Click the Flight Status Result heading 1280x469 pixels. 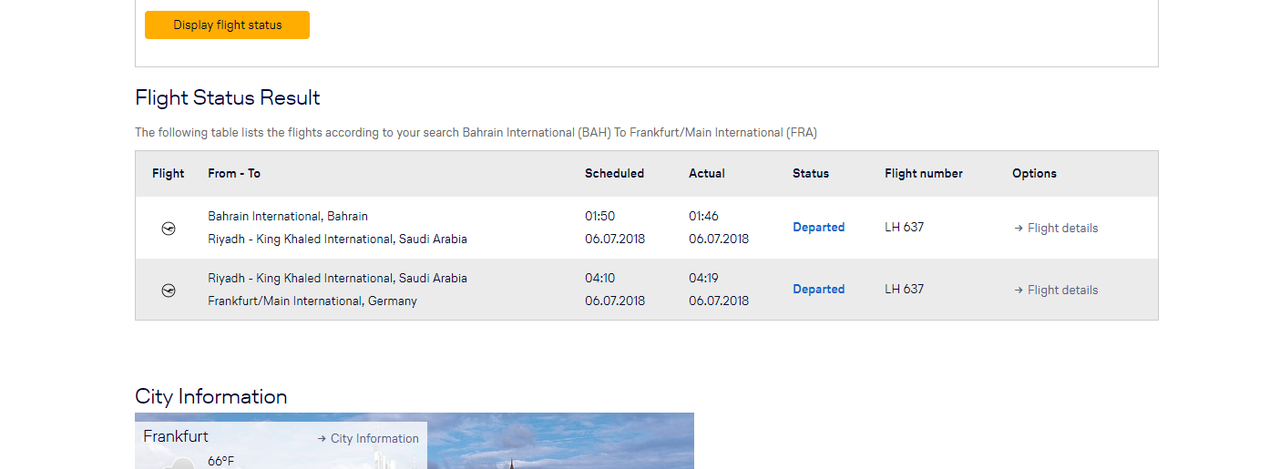[x=228, y=98]
